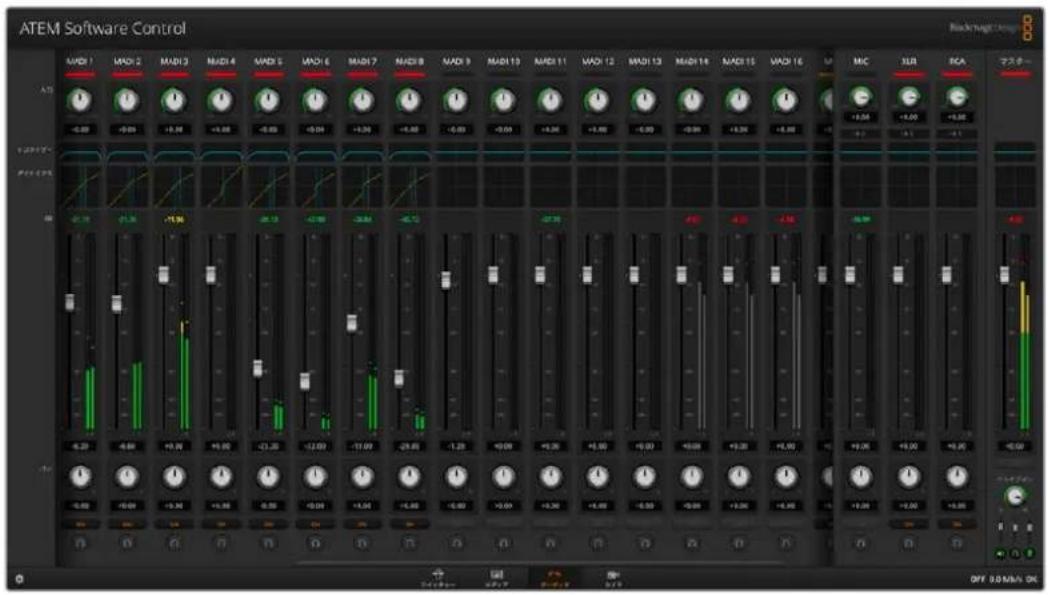Toggle the MADI 6 ON button

(x=315, y=525)
